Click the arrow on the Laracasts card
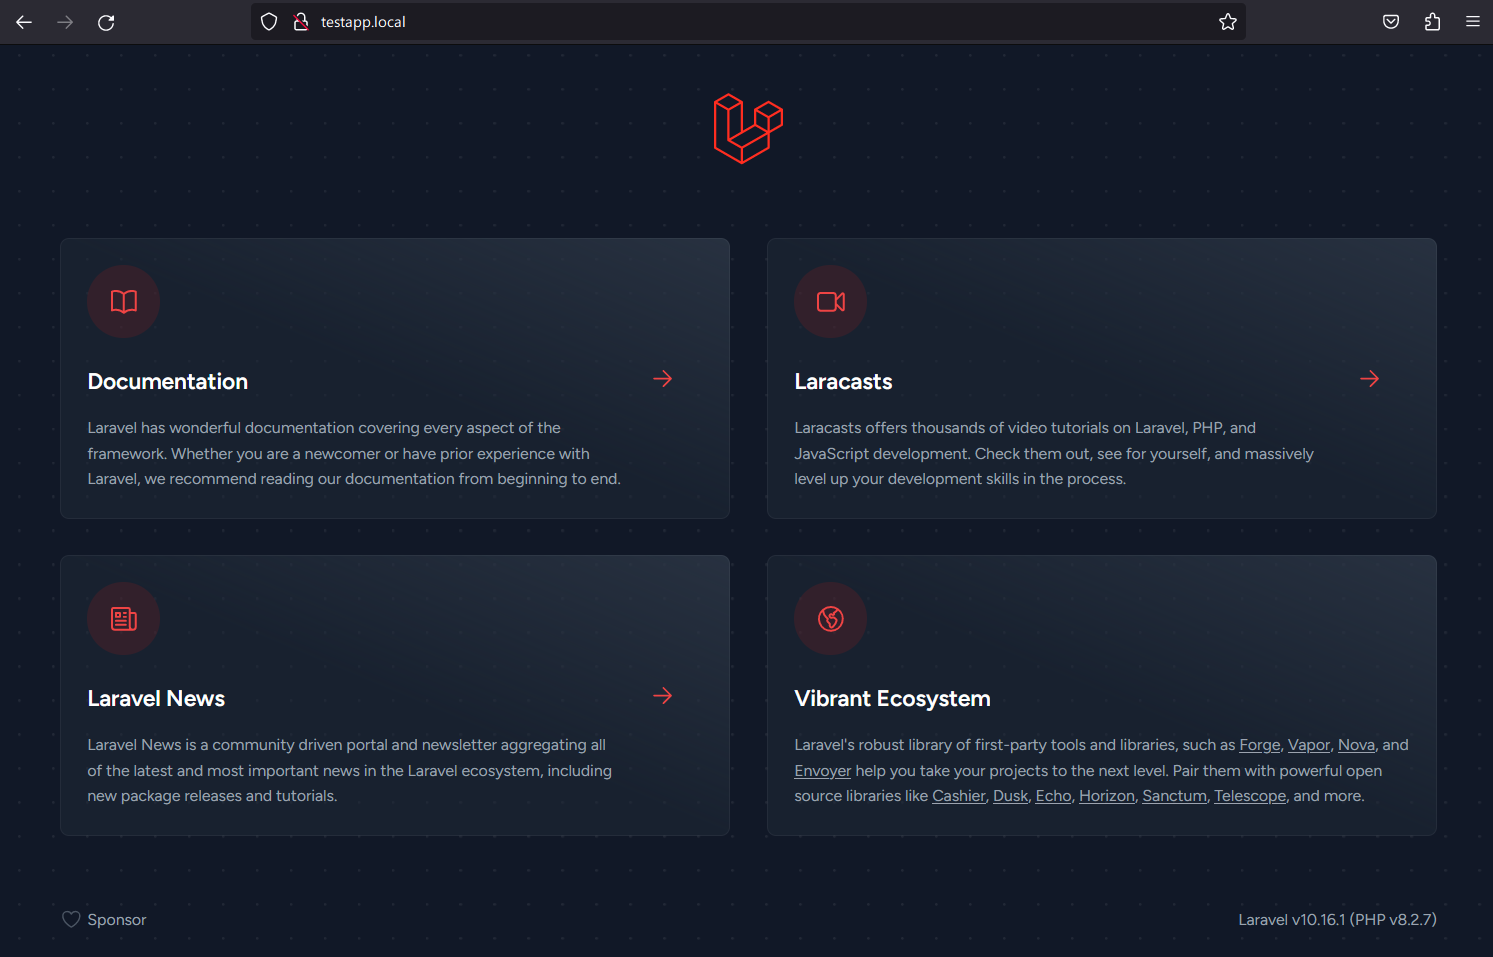 [x=1370, y=379]
